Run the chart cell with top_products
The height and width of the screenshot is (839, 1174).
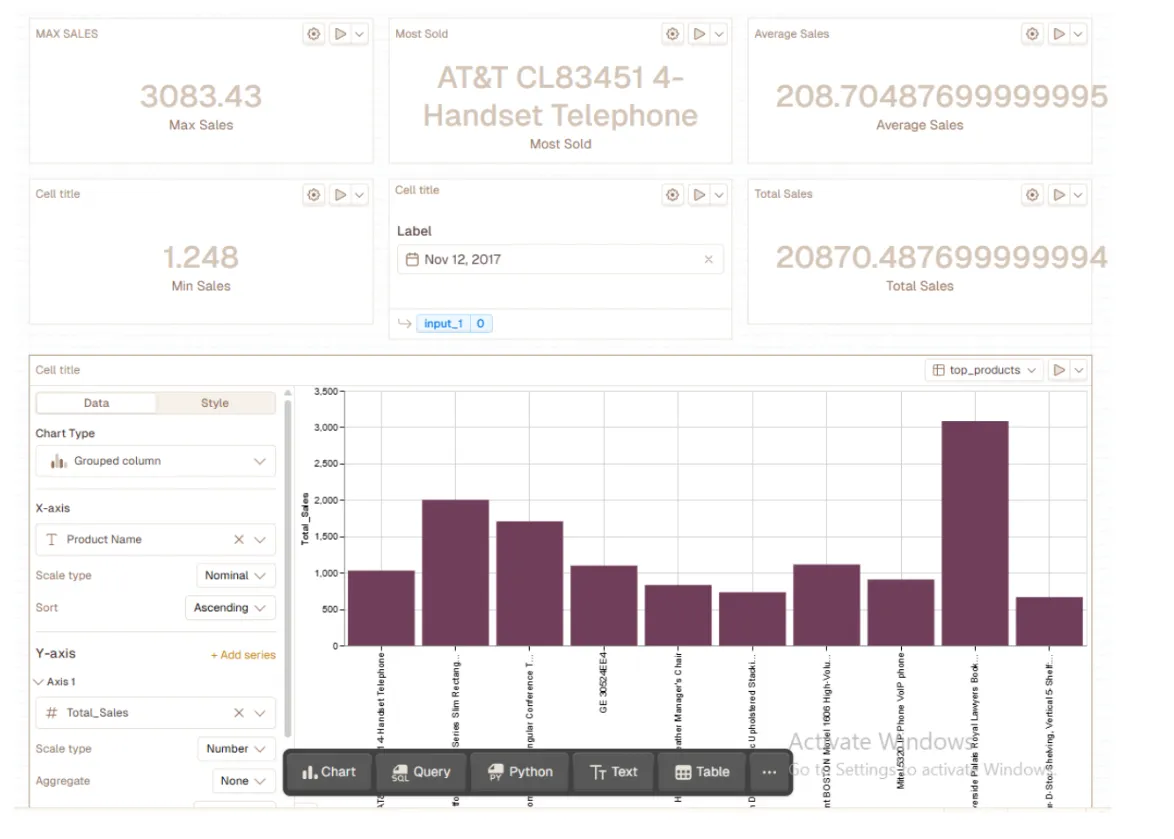1058,370
